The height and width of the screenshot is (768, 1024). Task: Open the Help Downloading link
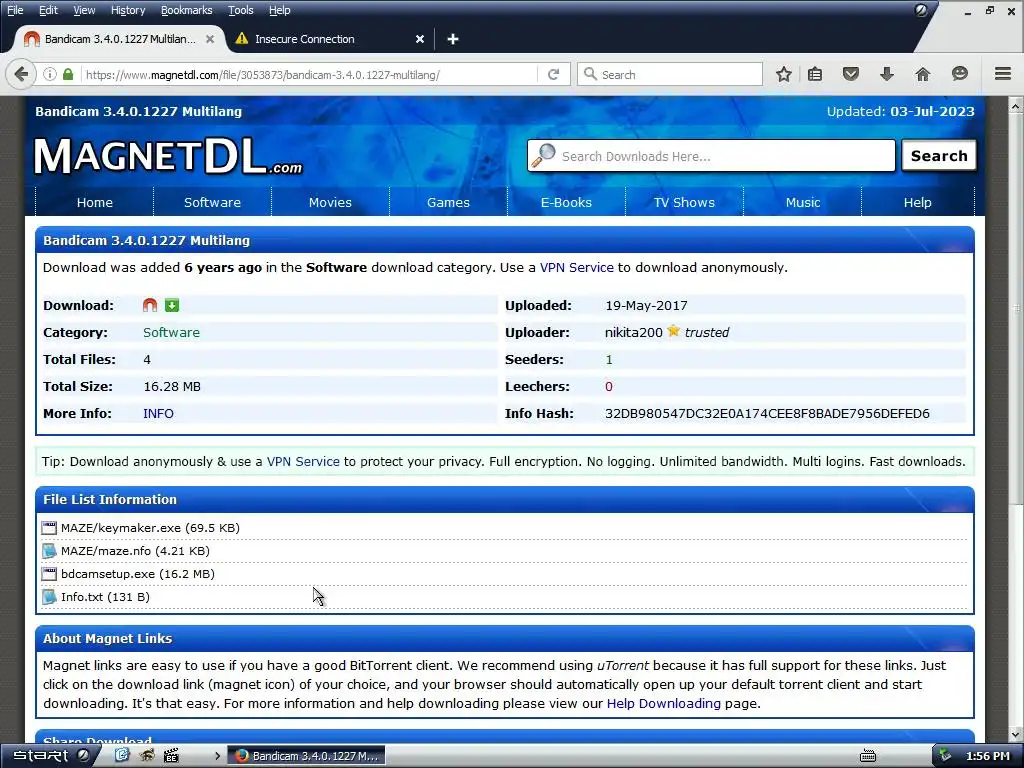[x=664, y=703]
